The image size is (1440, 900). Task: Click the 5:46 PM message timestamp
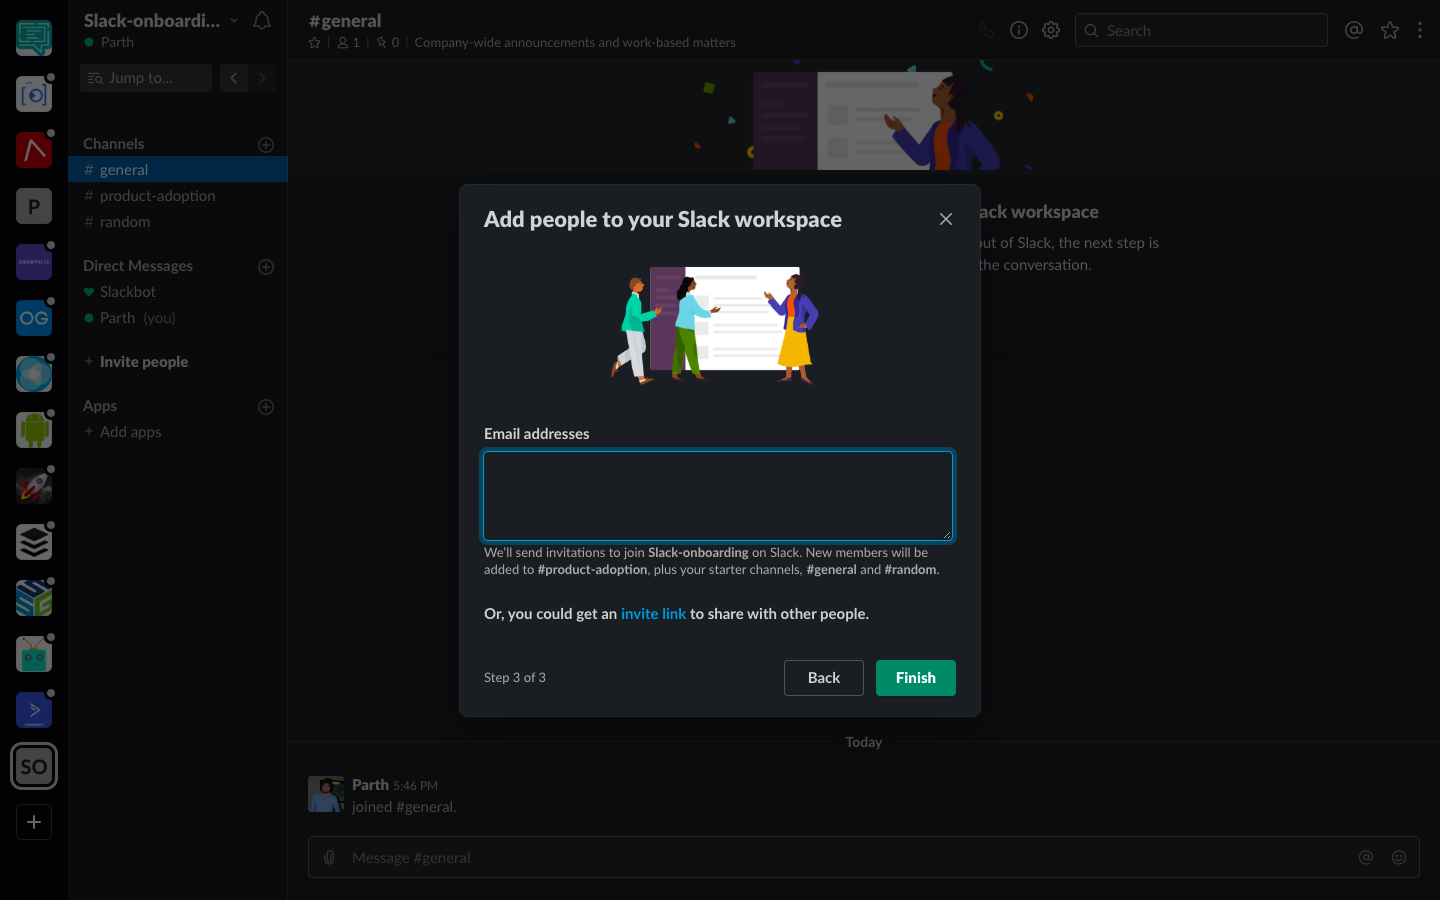[x=415, y=786]
